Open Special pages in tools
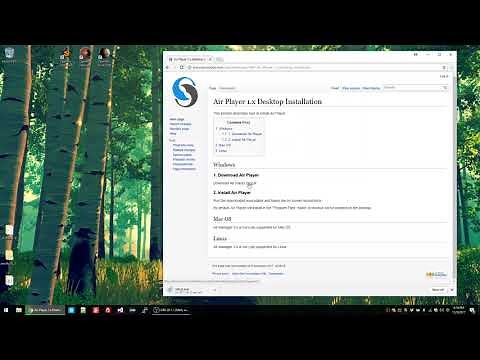 [182, 155]
